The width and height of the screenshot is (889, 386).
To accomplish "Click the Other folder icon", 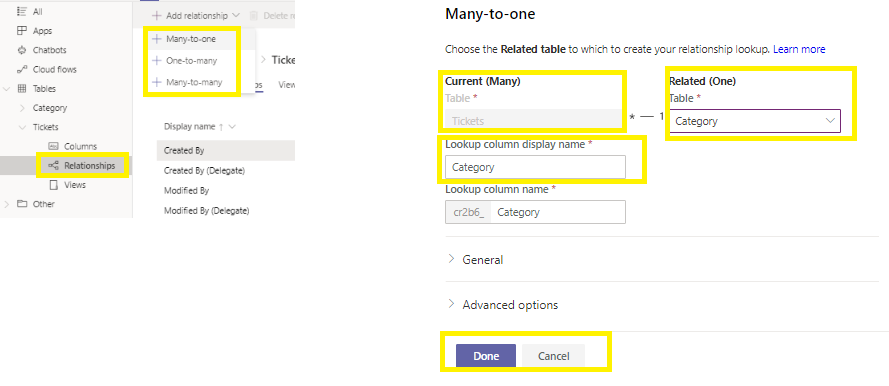I will (x=22, y=204).
